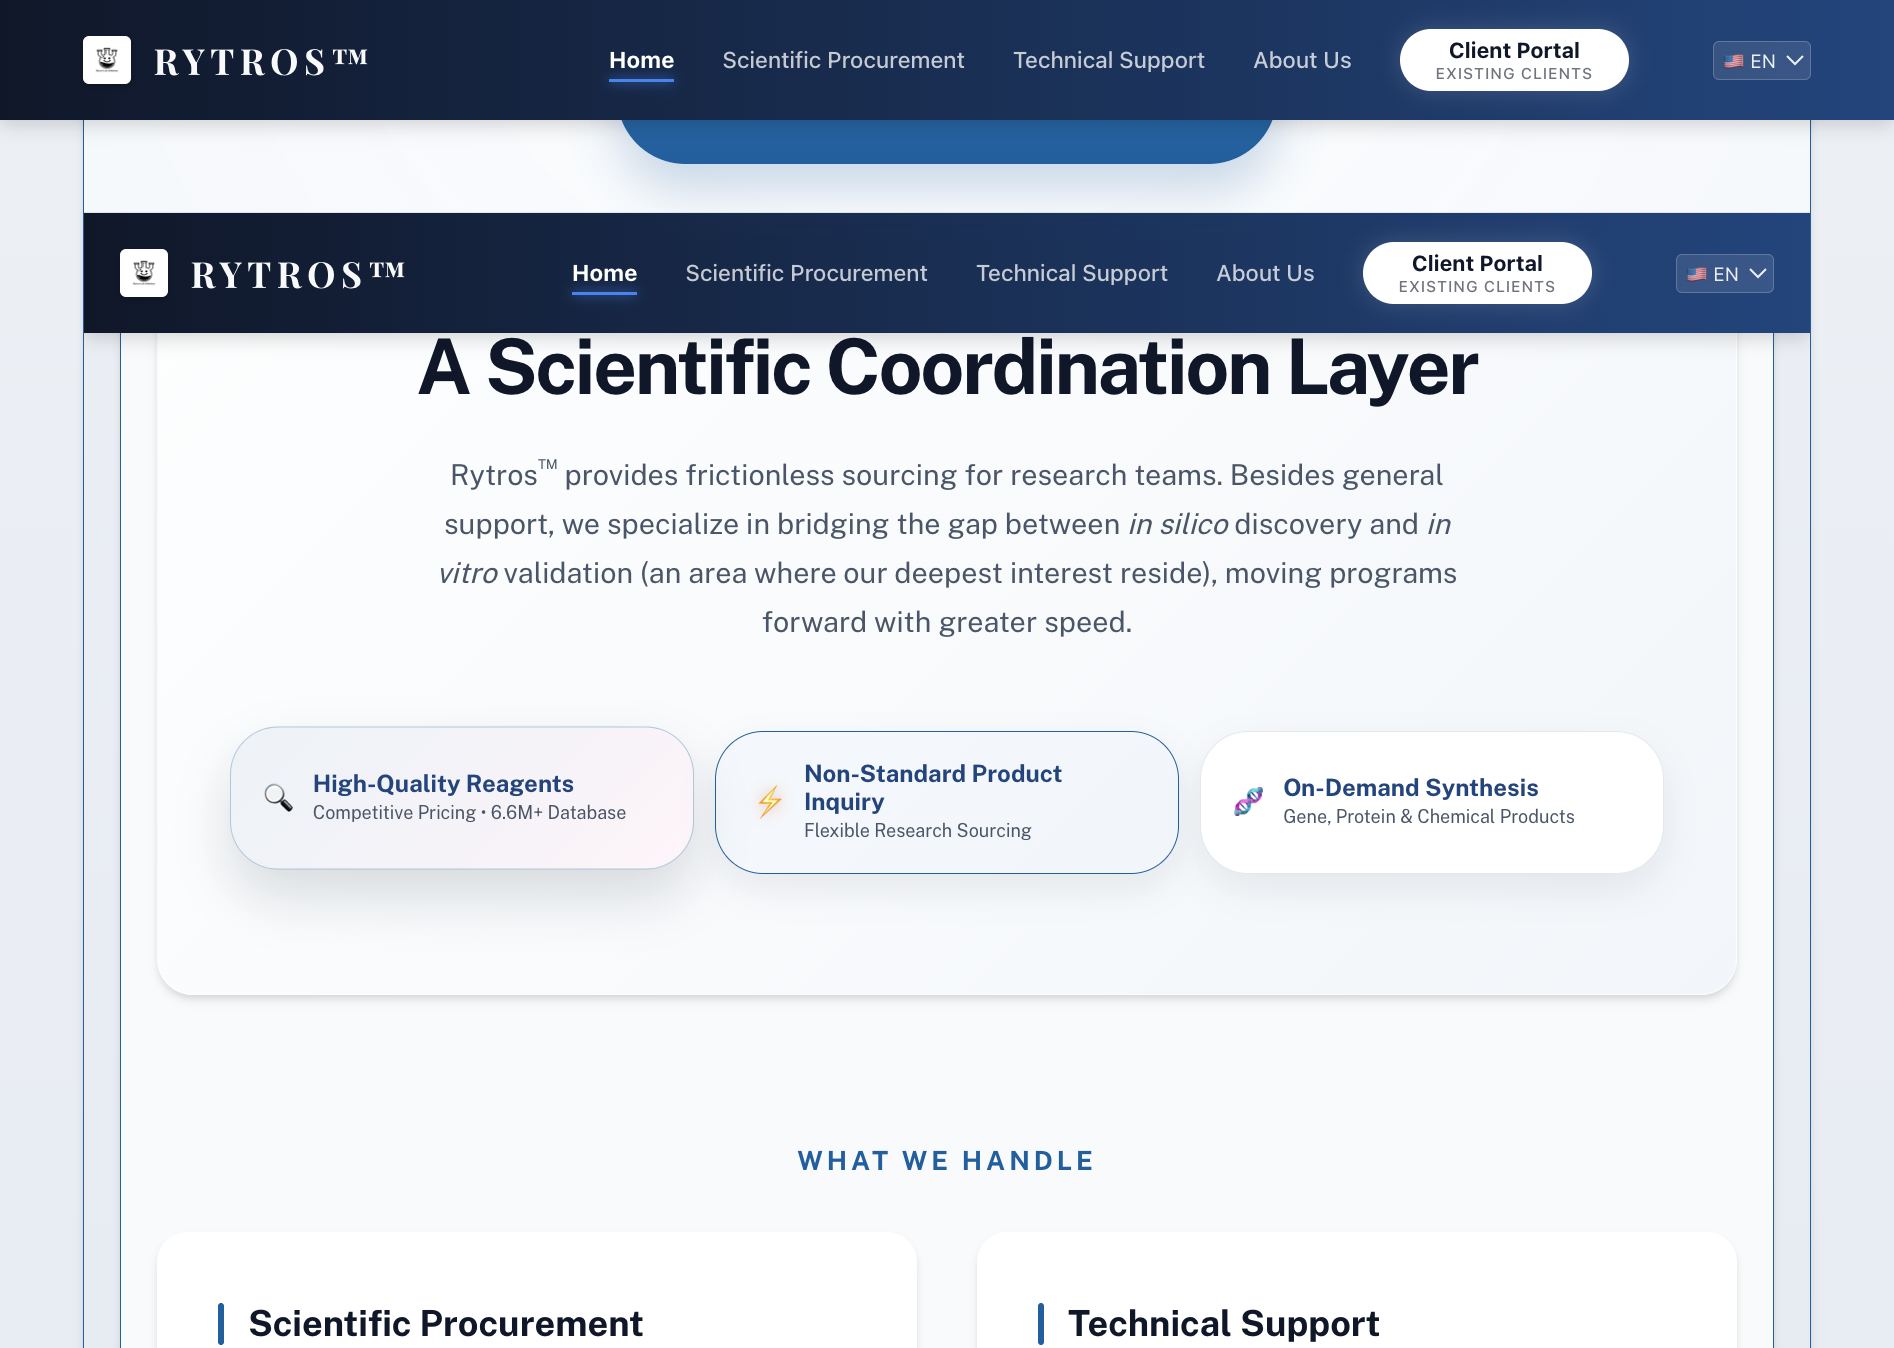Click Client Portal button in second header
1894x1348 pixels.
[x=1477, y=273]
